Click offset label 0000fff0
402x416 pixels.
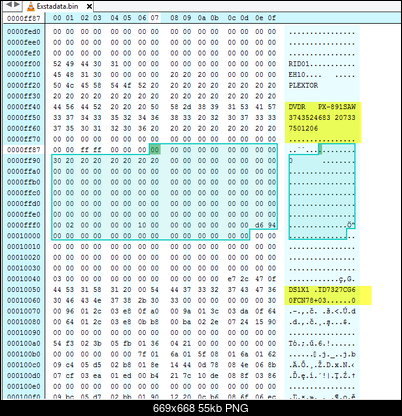click(x=24, y=225)
